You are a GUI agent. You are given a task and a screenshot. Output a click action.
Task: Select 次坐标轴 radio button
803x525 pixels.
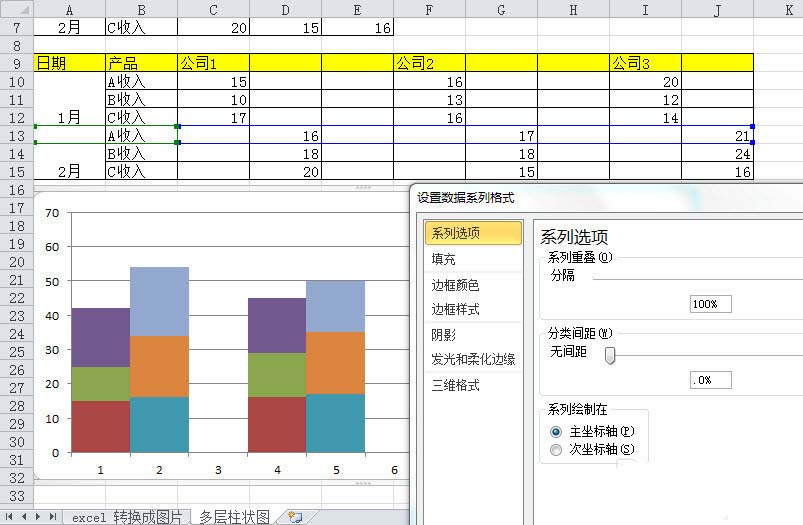pos(556,450)
